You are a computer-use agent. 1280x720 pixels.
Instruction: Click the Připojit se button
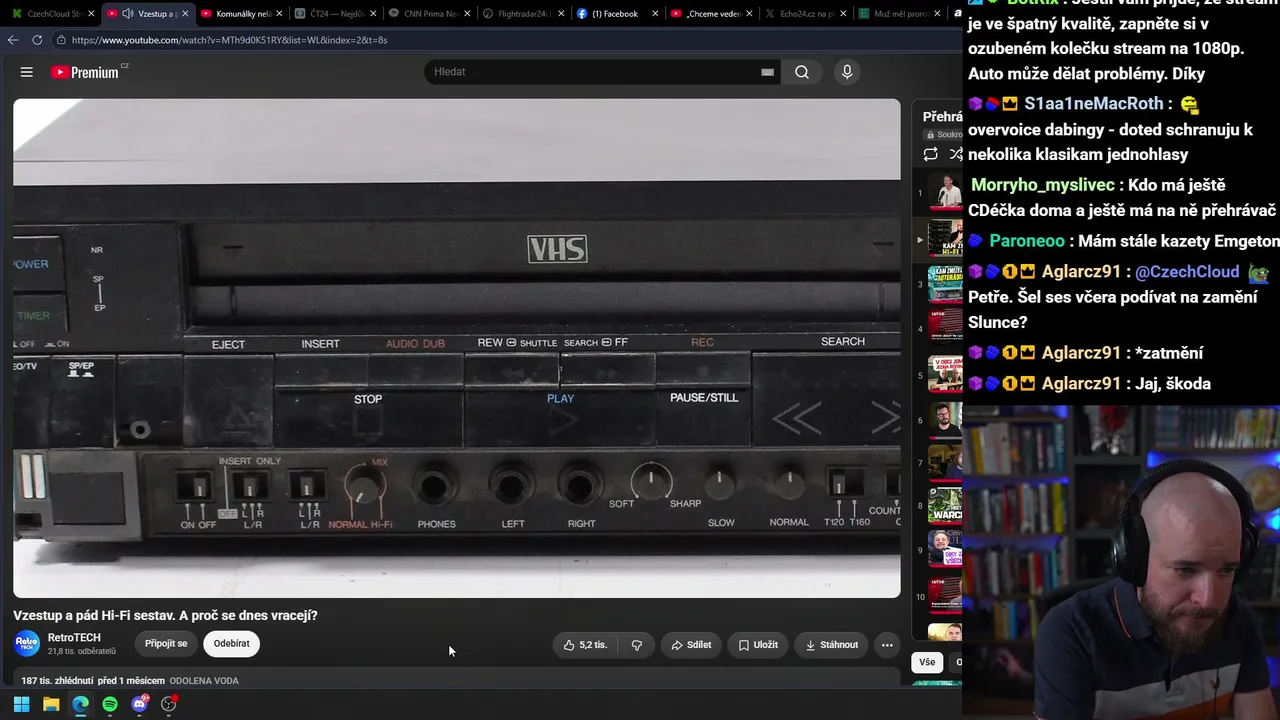[166, 644]
